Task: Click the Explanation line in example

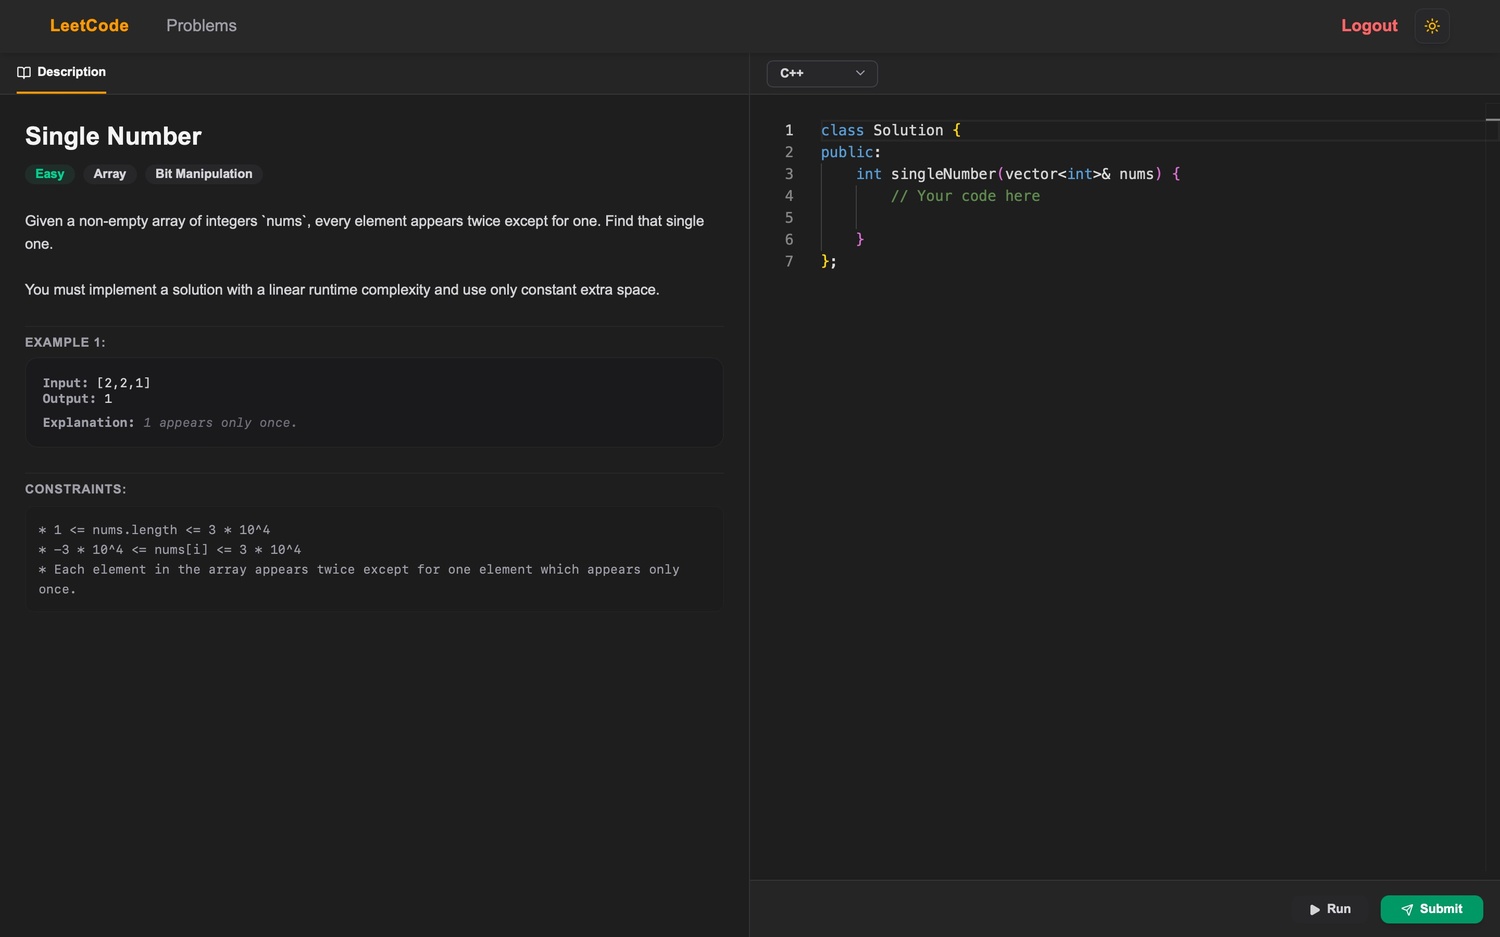Action: [x=170, y=423]
